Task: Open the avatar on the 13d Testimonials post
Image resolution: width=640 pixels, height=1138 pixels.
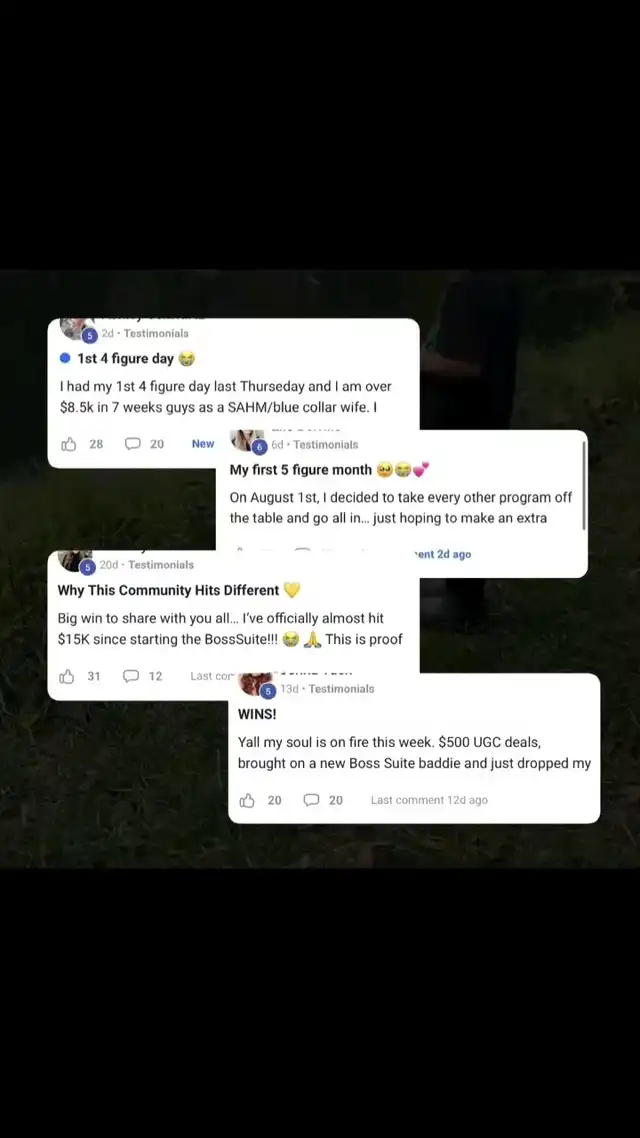Action: click(x=254, y=684)
